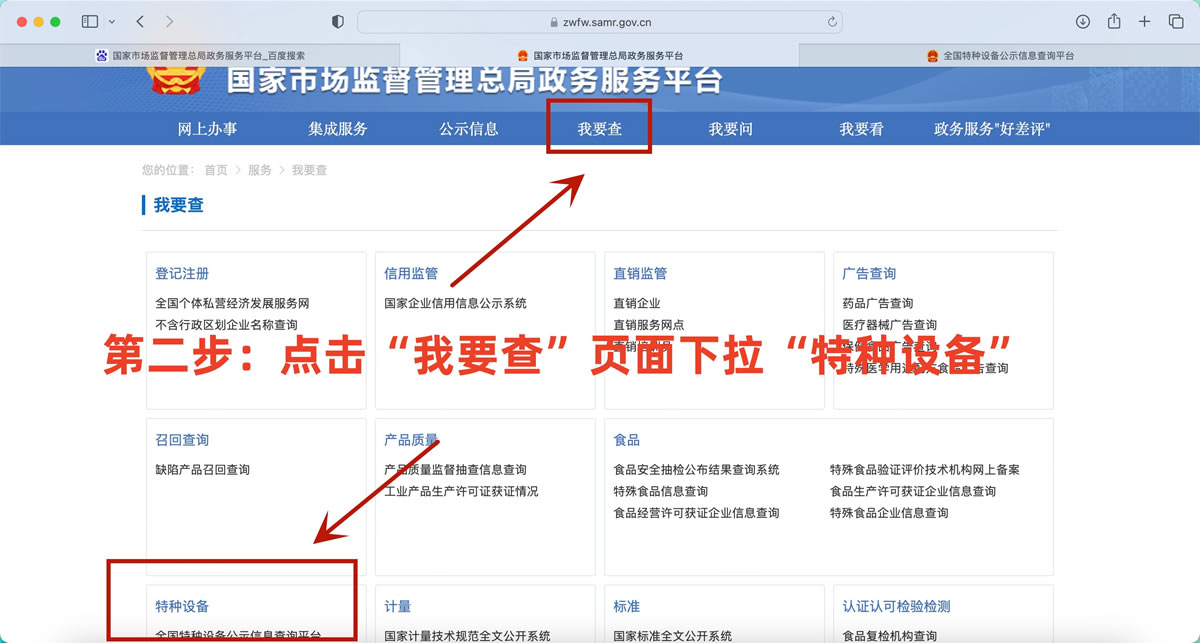Click 食品安全抽检公布结果查询系统 link

(696, 469)
